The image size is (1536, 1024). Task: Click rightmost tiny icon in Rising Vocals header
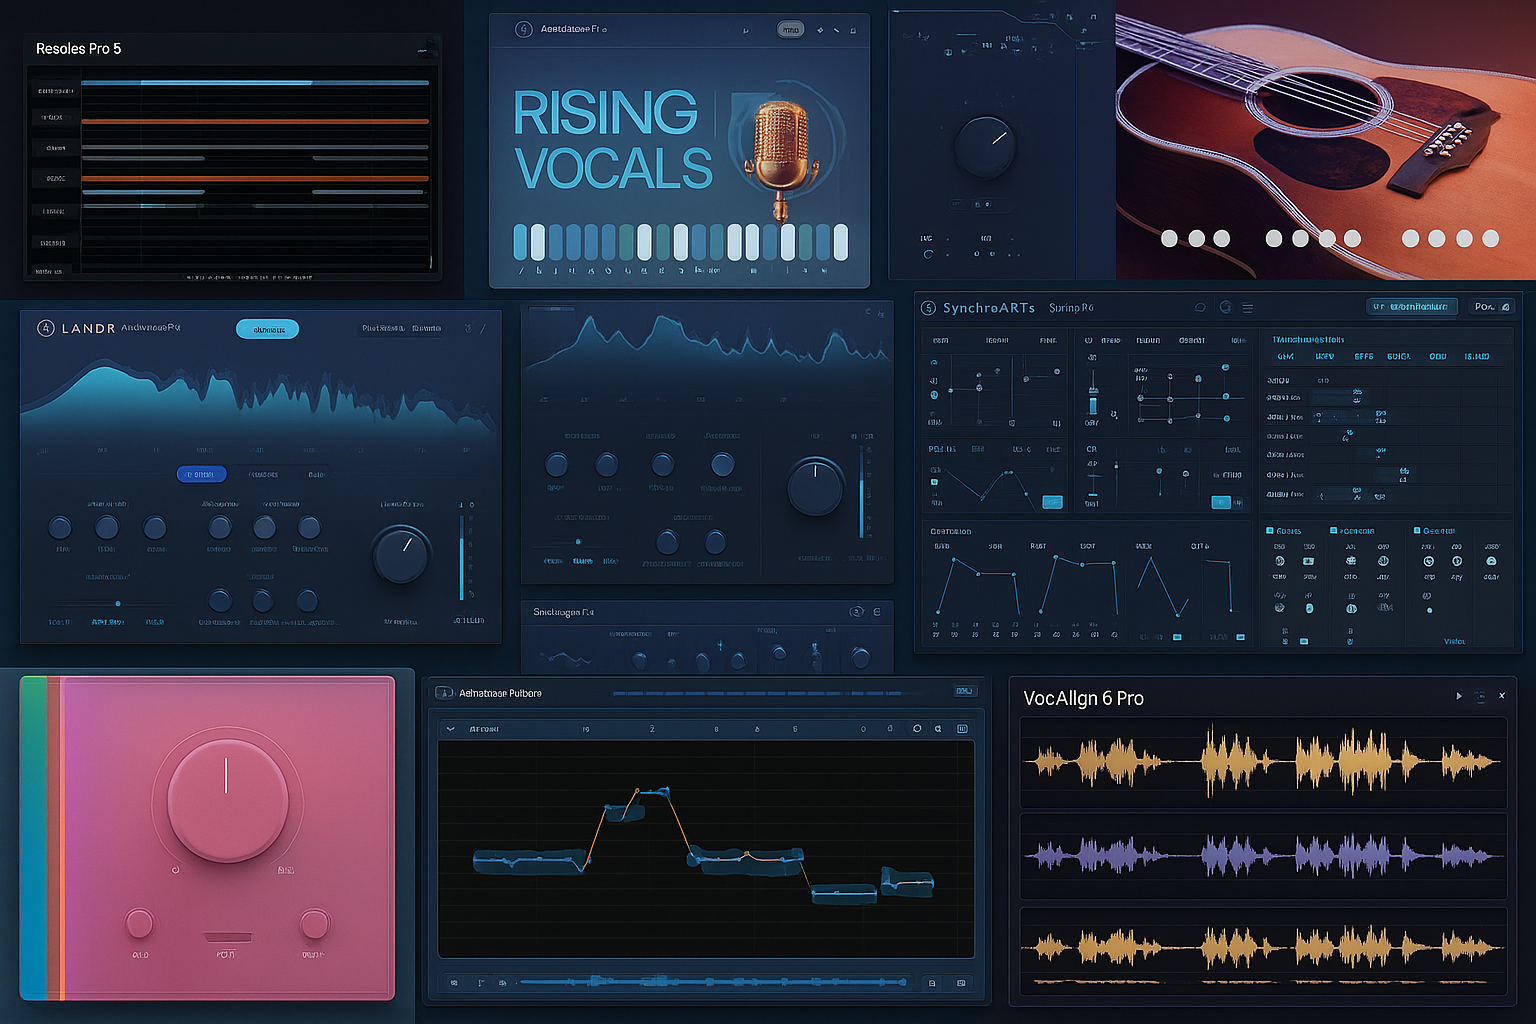point(853,30)
